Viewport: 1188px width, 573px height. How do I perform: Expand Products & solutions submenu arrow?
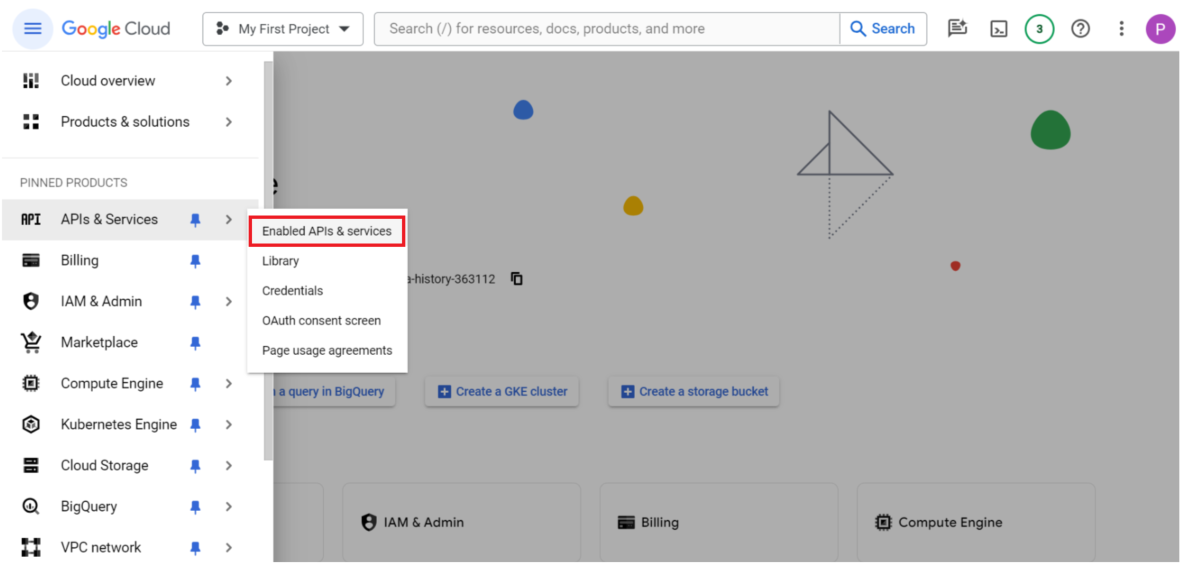pos(229,122)
